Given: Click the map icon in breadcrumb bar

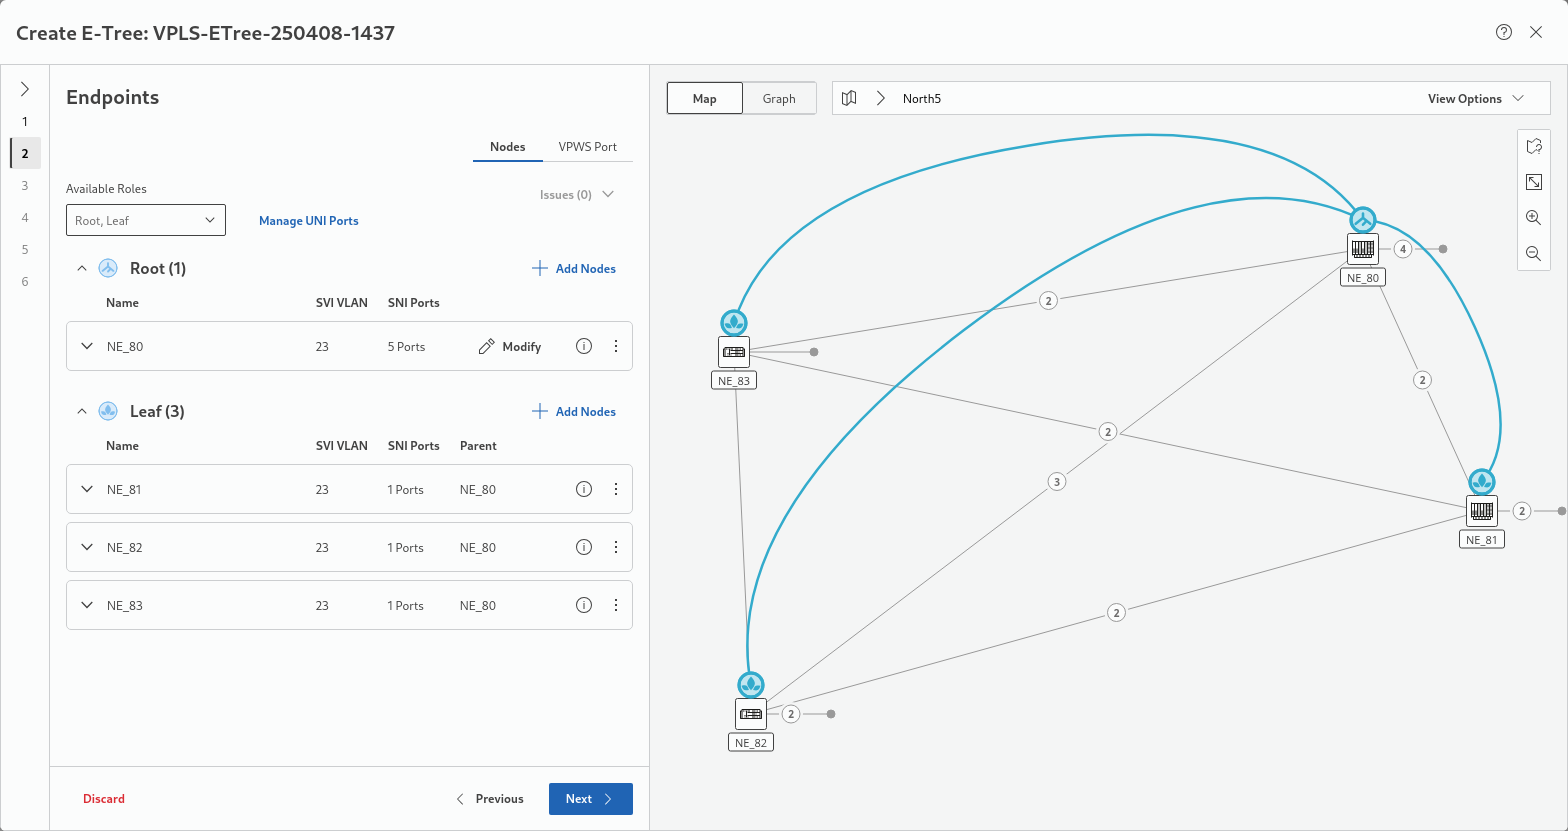Looking at the screenshot, I should (x=849, y=98).
